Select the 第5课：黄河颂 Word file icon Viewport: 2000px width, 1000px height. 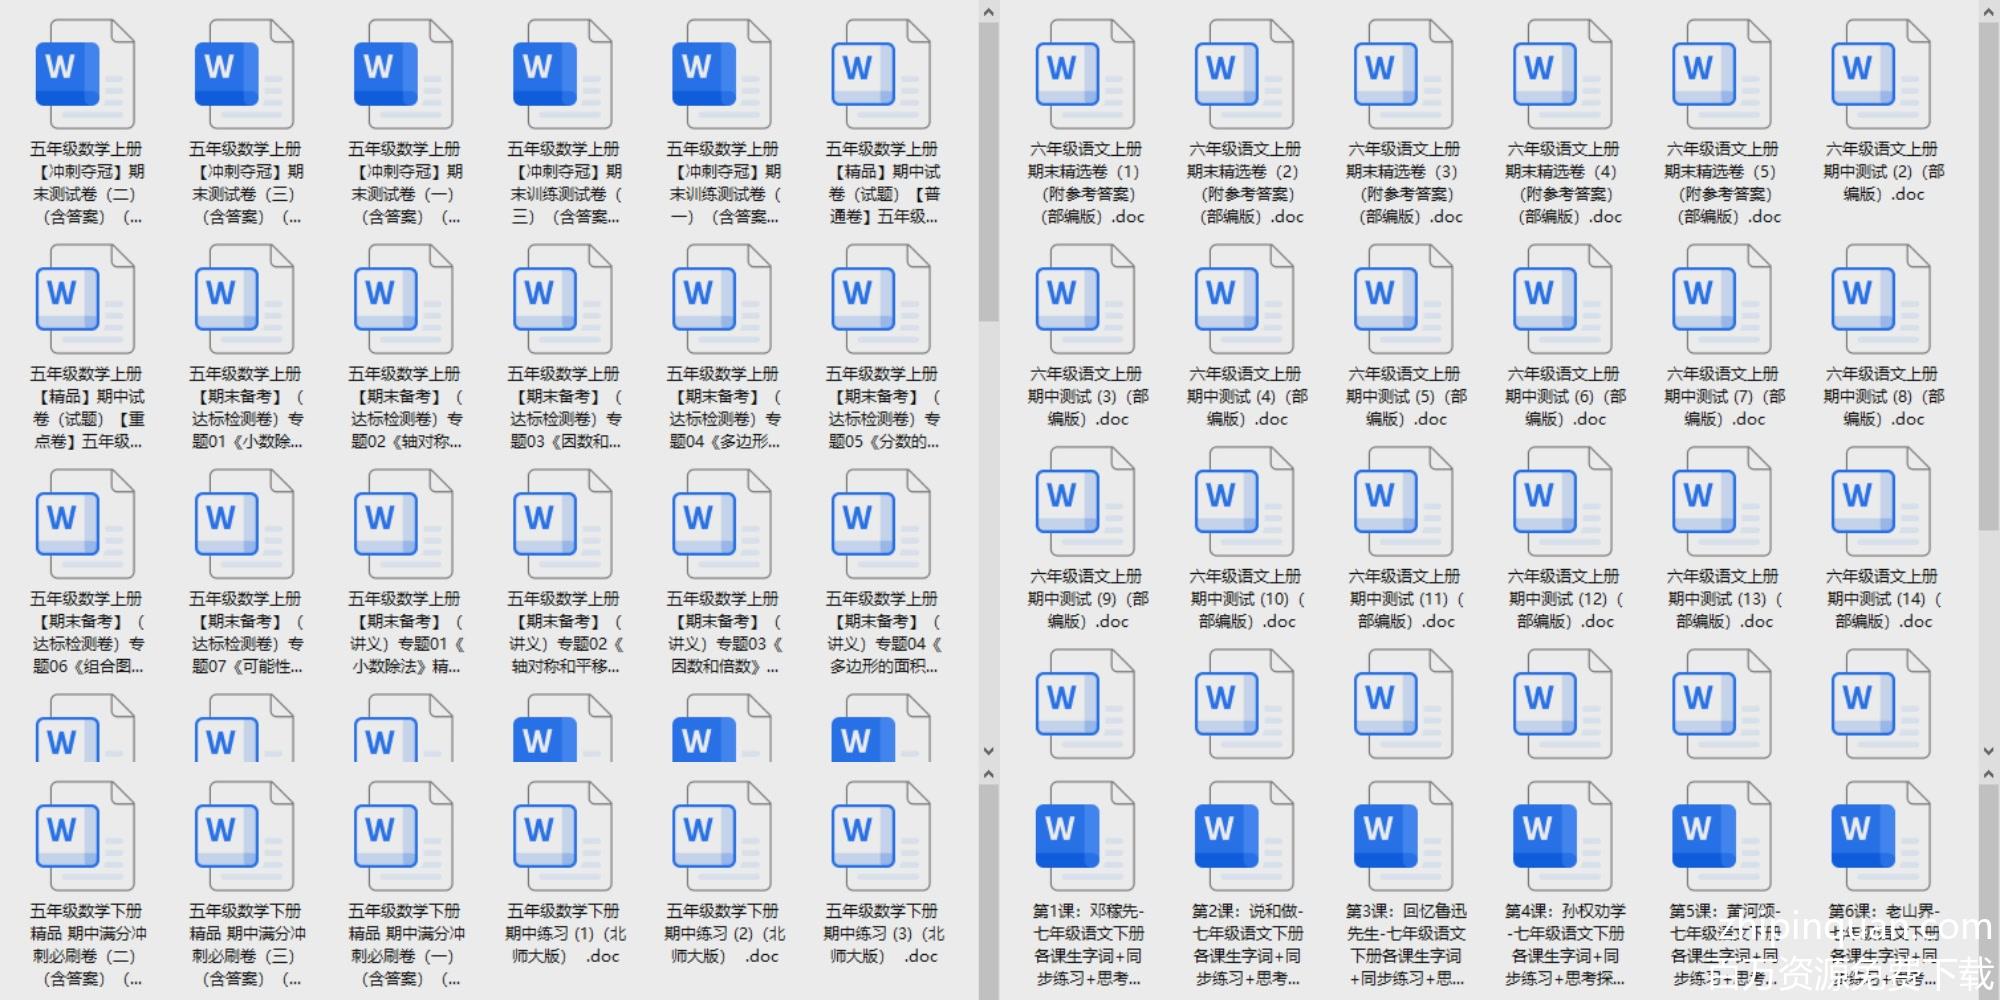(1721, 836)
